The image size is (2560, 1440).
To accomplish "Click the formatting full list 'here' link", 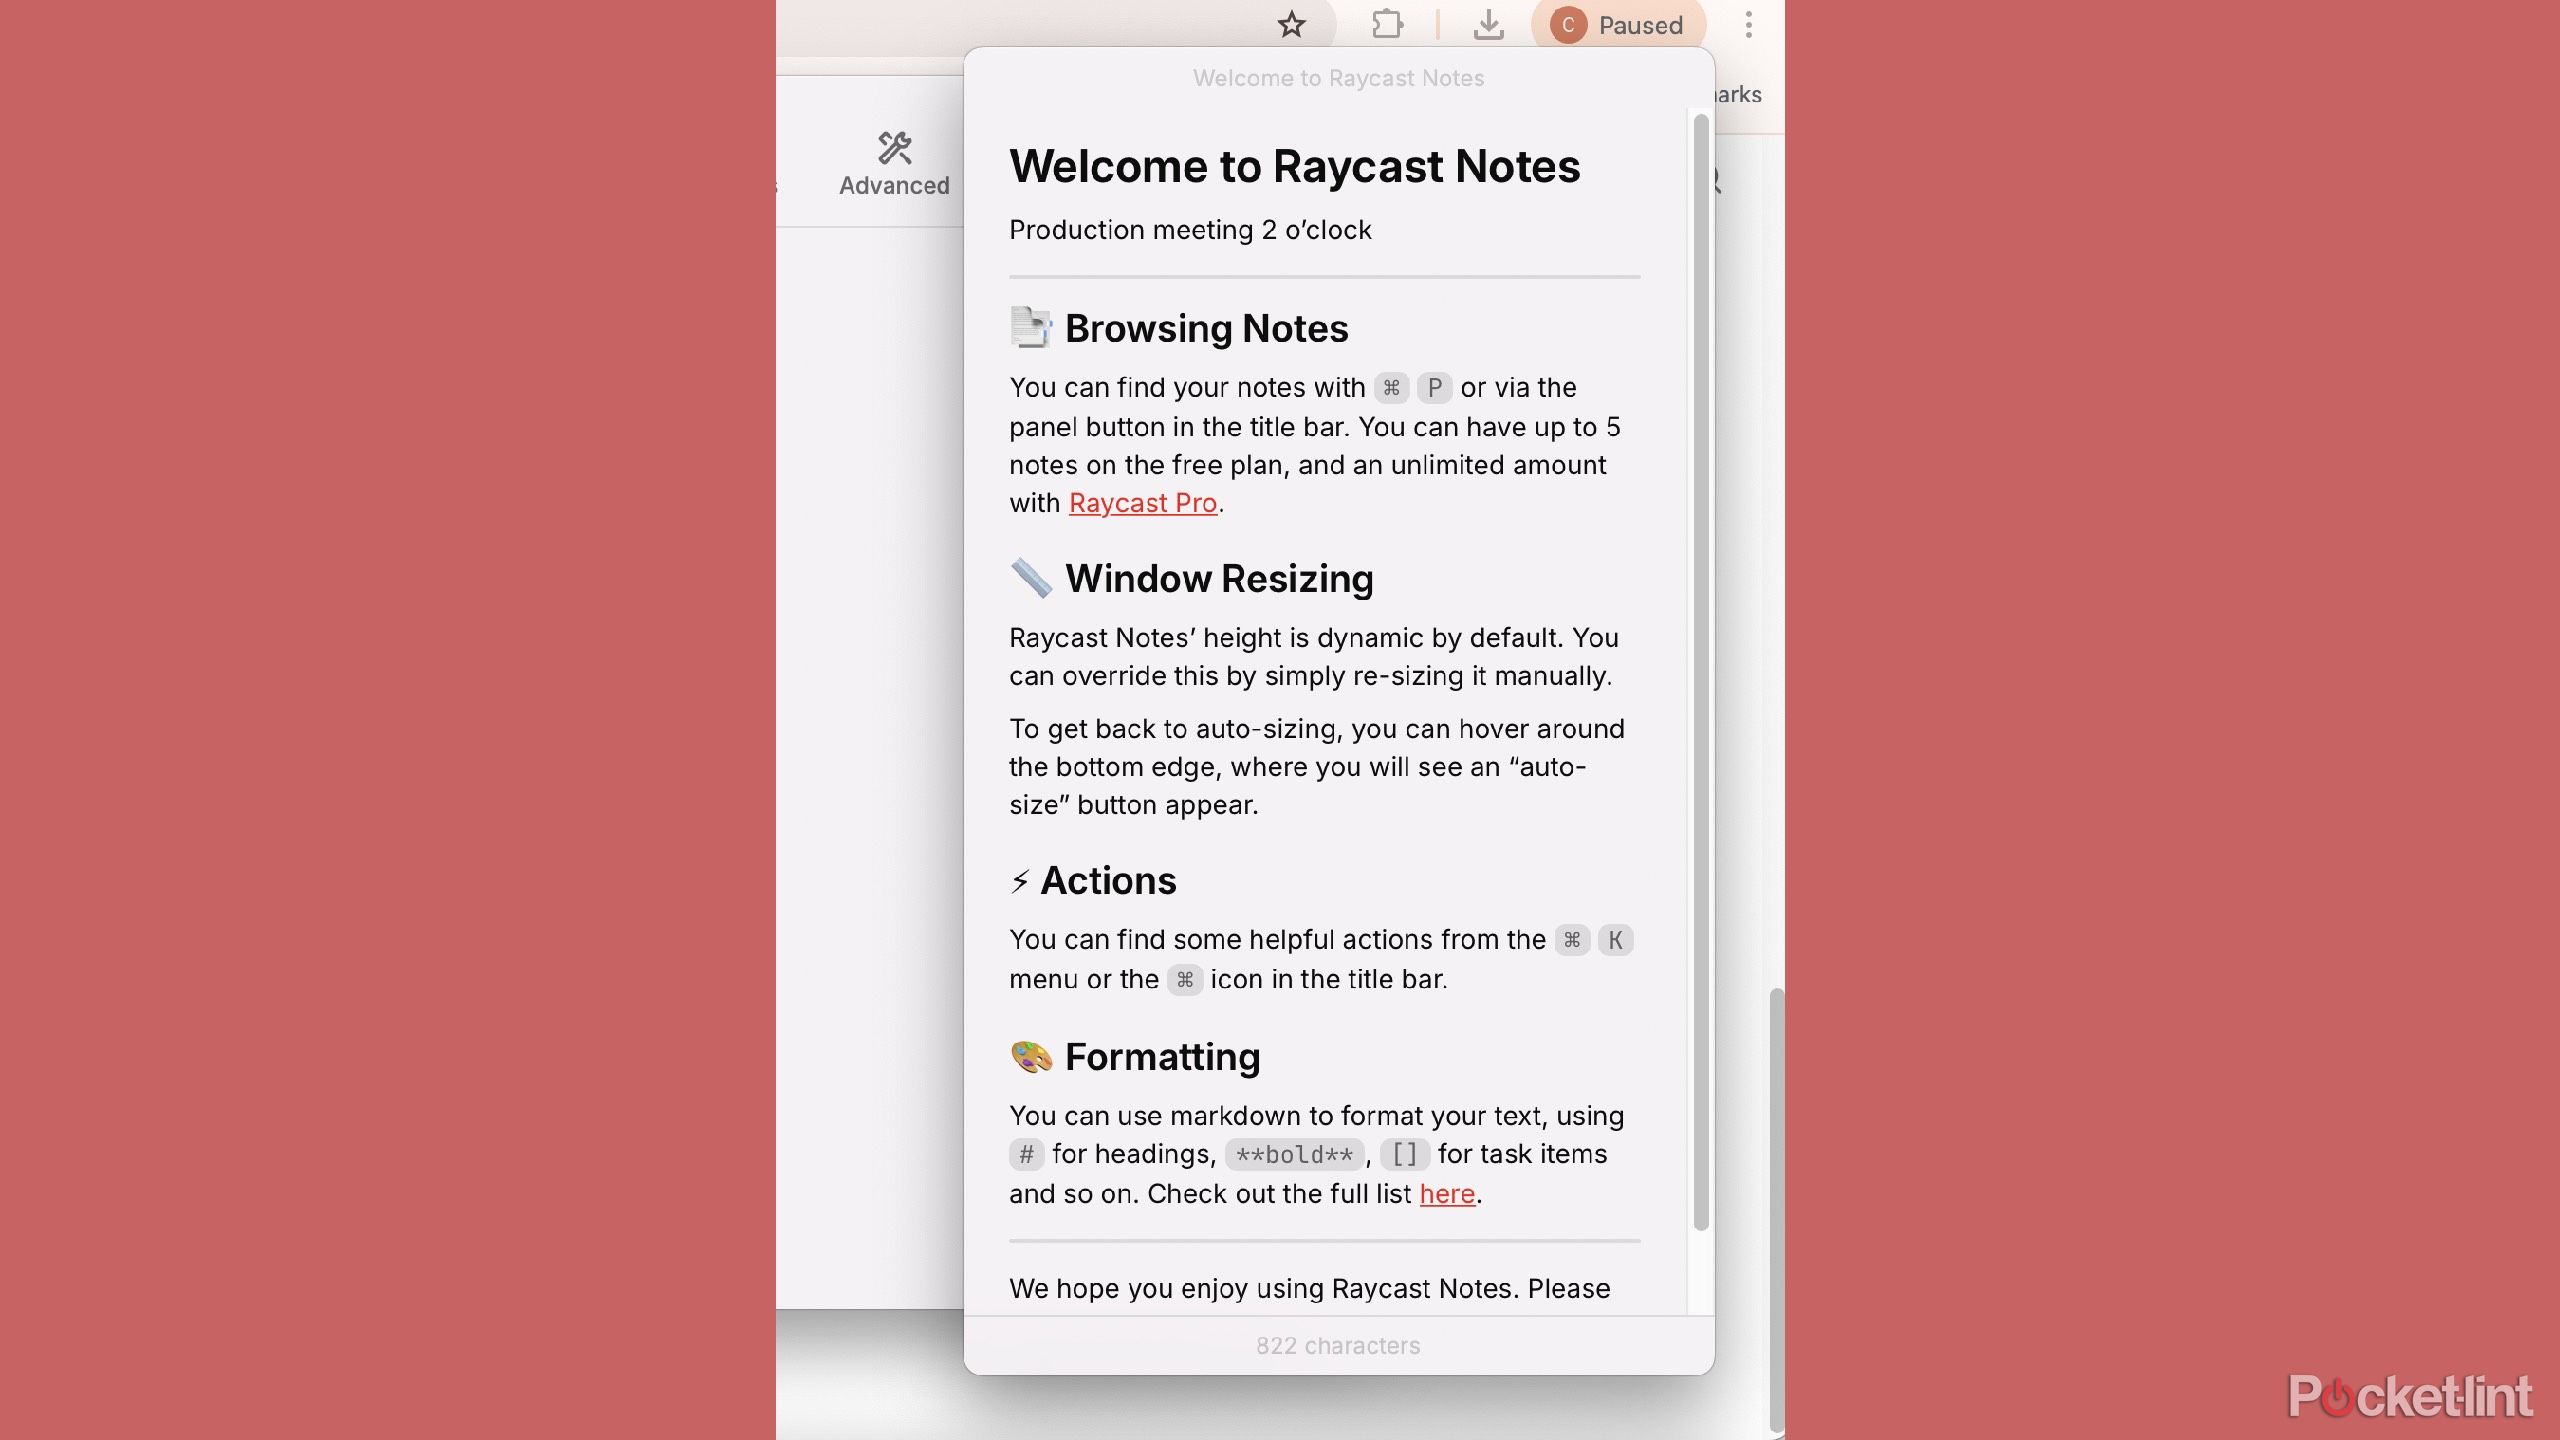I will 1445,1194.
